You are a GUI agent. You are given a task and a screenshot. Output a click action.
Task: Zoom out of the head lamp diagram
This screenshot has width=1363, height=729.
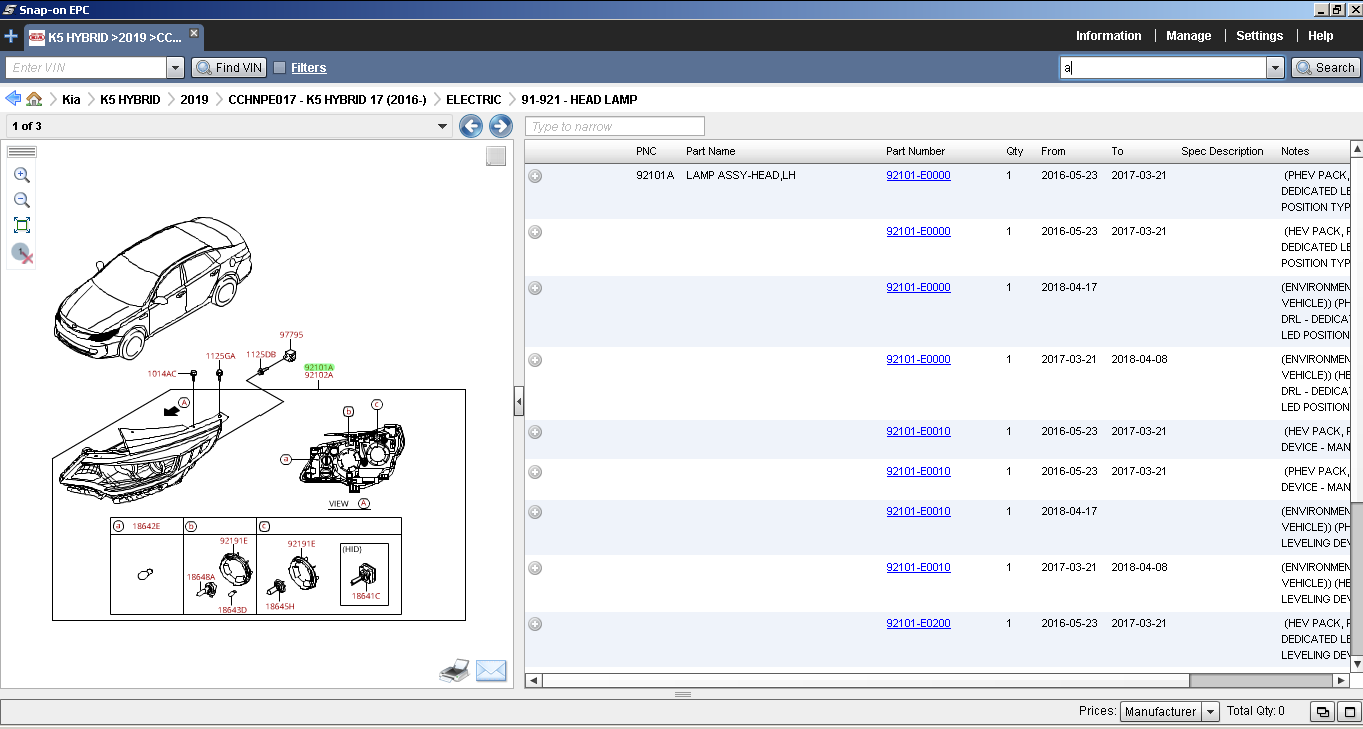tap(22, 200)
